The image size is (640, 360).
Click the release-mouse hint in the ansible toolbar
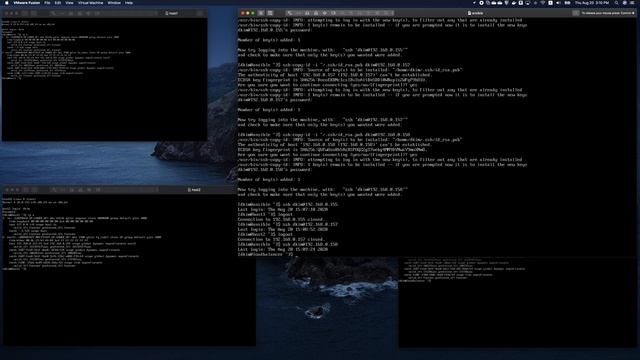(608, 13)
